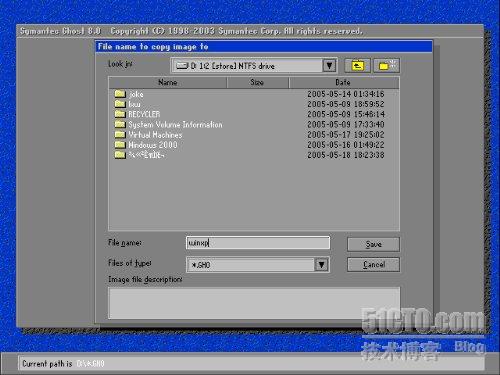The image size is (500, 375).
Task: Click the RECYCLER folder name
Action: click(x=144, y=114)
